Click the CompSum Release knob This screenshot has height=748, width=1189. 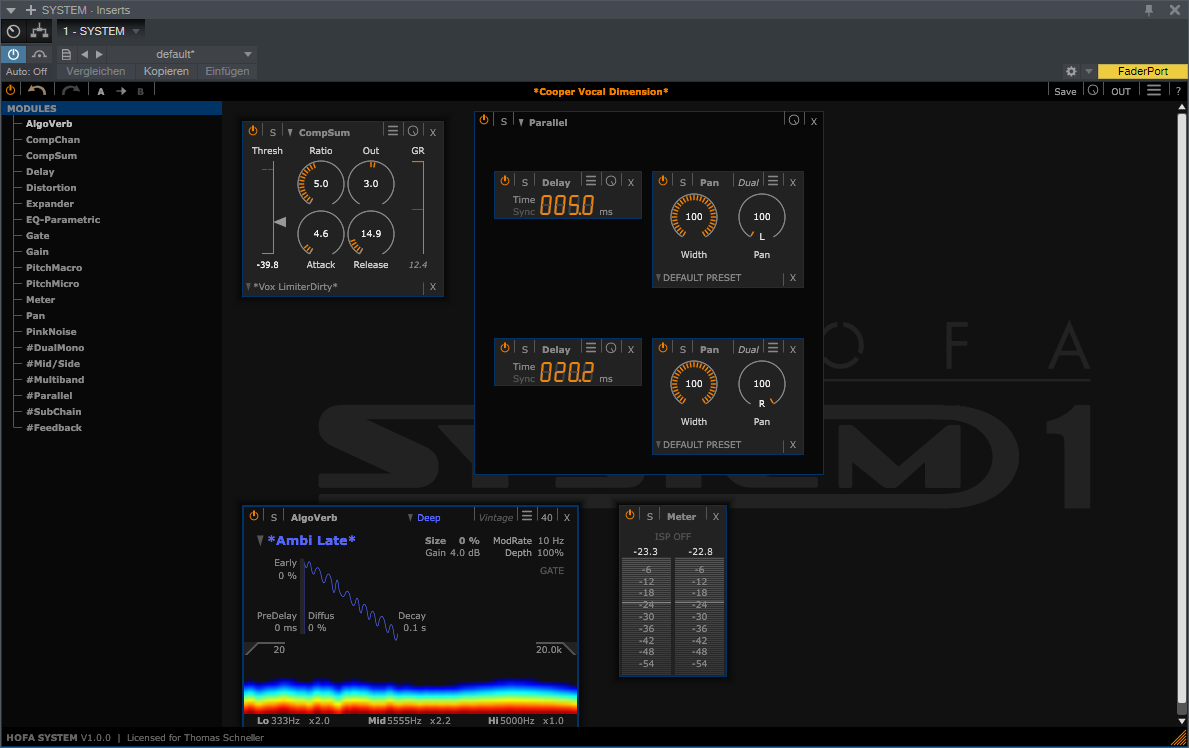(x=371, y=234)
